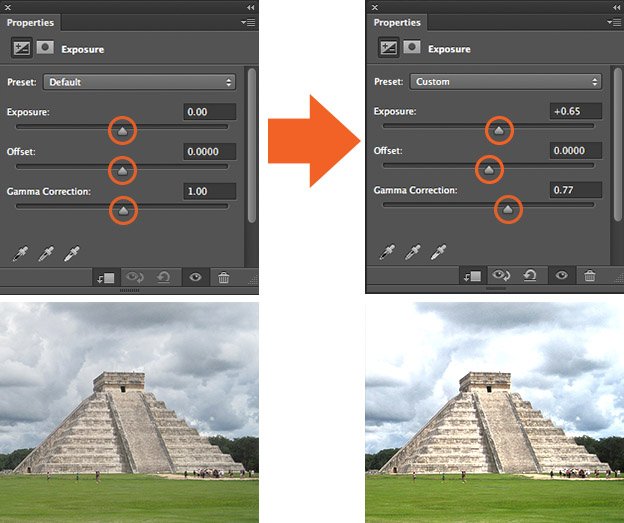Select the white point eyedropper in left panel

70,254
